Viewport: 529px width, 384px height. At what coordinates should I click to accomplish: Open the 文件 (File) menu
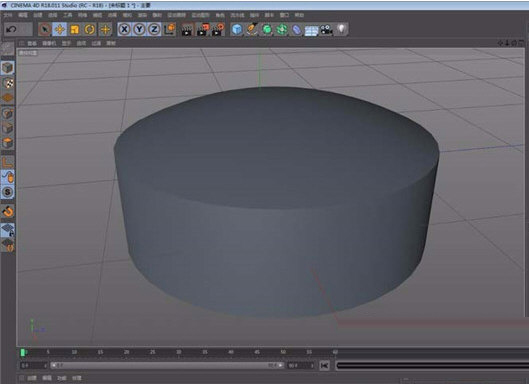pos(8,15)
